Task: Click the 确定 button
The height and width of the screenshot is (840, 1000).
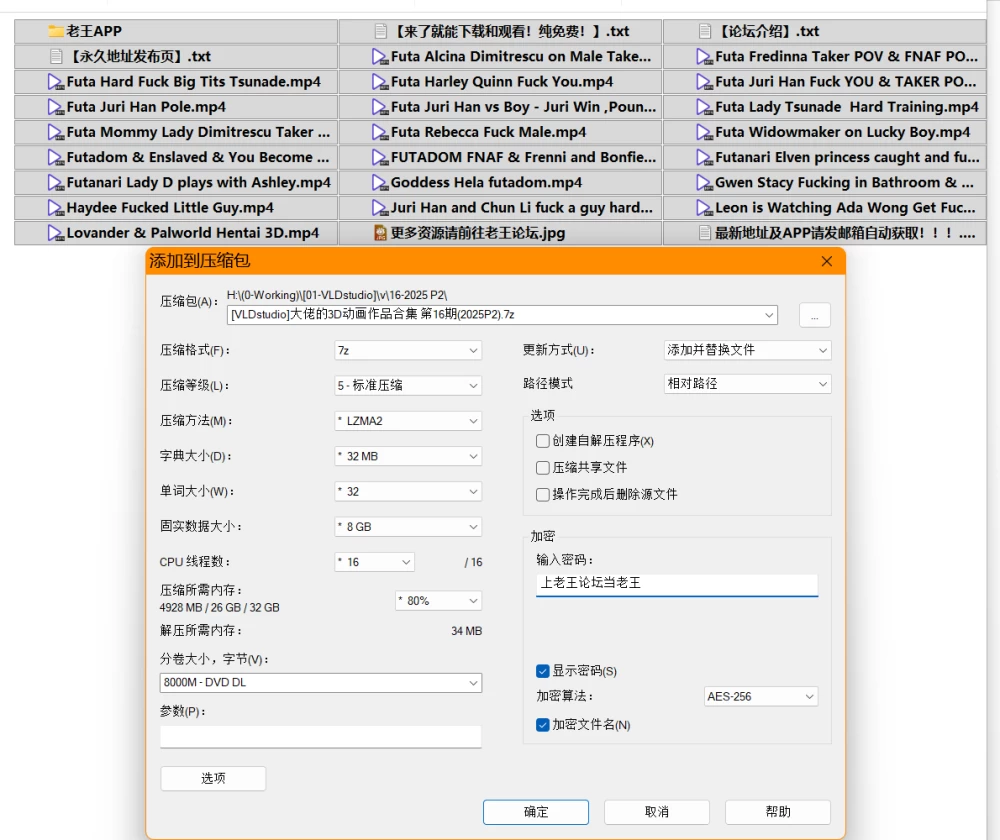Action: click(x=536, y=812)
